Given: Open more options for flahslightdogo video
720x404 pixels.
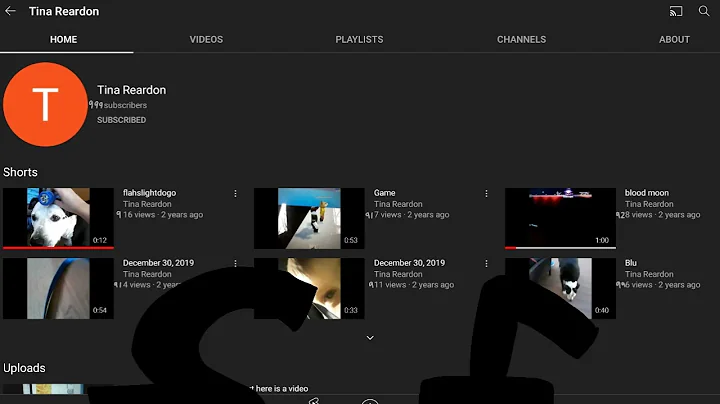Looking at the screenshot, I should tap(235, 194).
